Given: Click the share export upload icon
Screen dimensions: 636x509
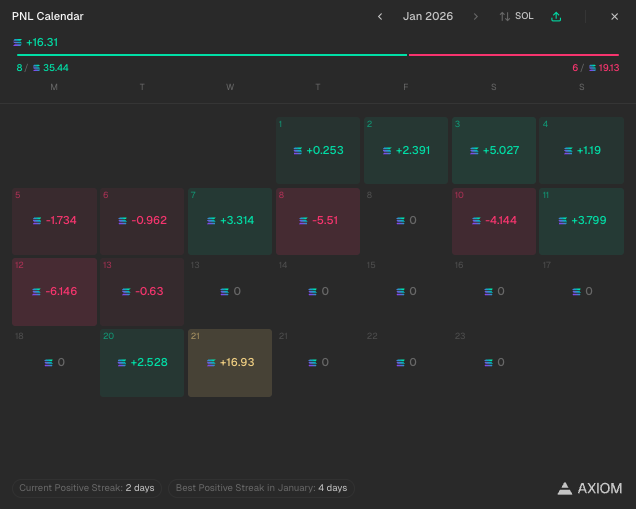Looking at the screenshot, I should (556, 17).
